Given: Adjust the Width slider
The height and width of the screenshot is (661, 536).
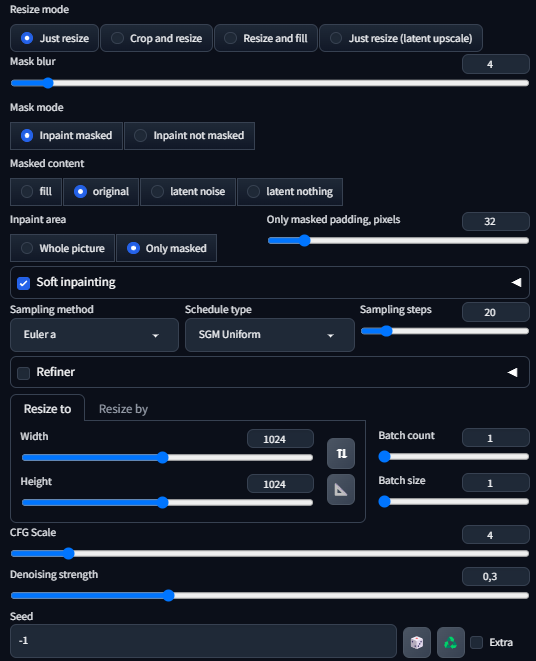Looking at the screenshot, I should point(167,457).
